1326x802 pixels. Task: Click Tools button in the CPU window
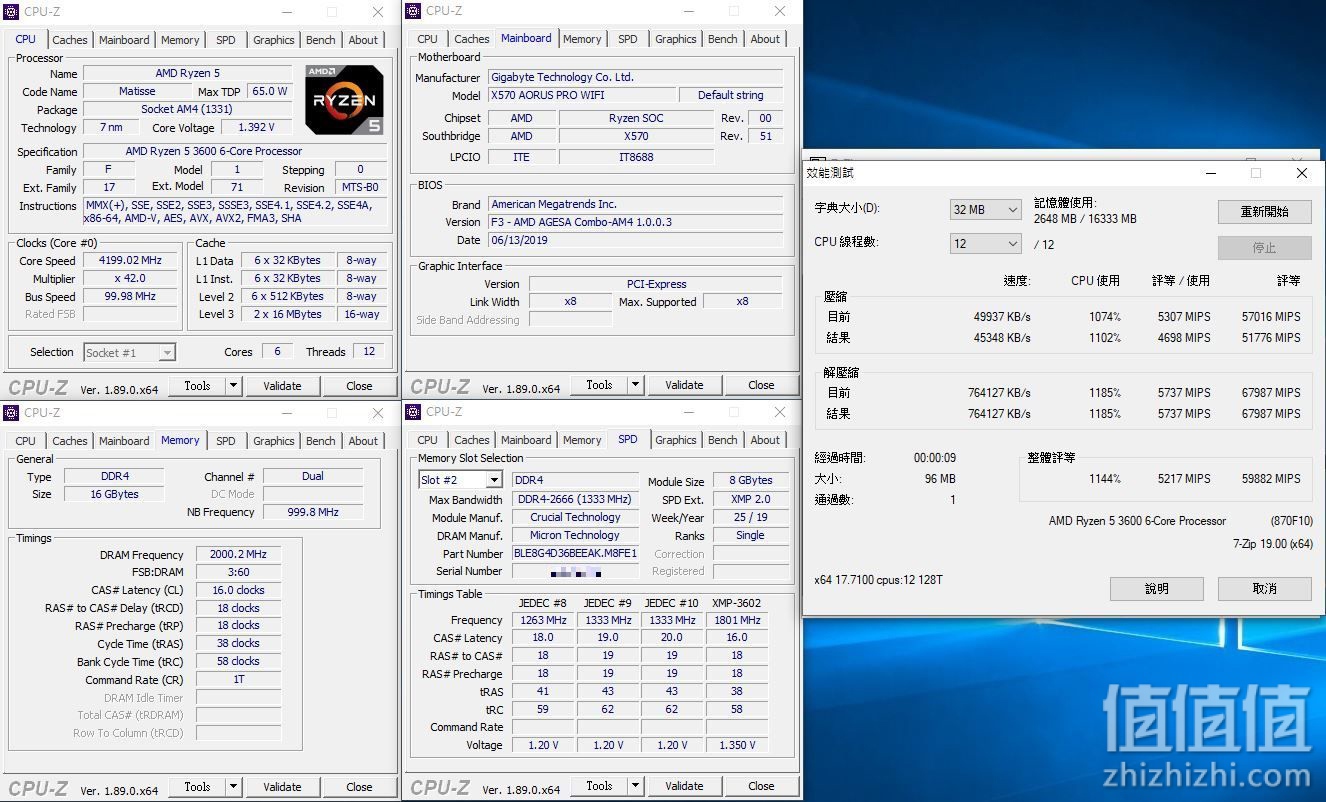pyautogui.click(x=197, y=385)
